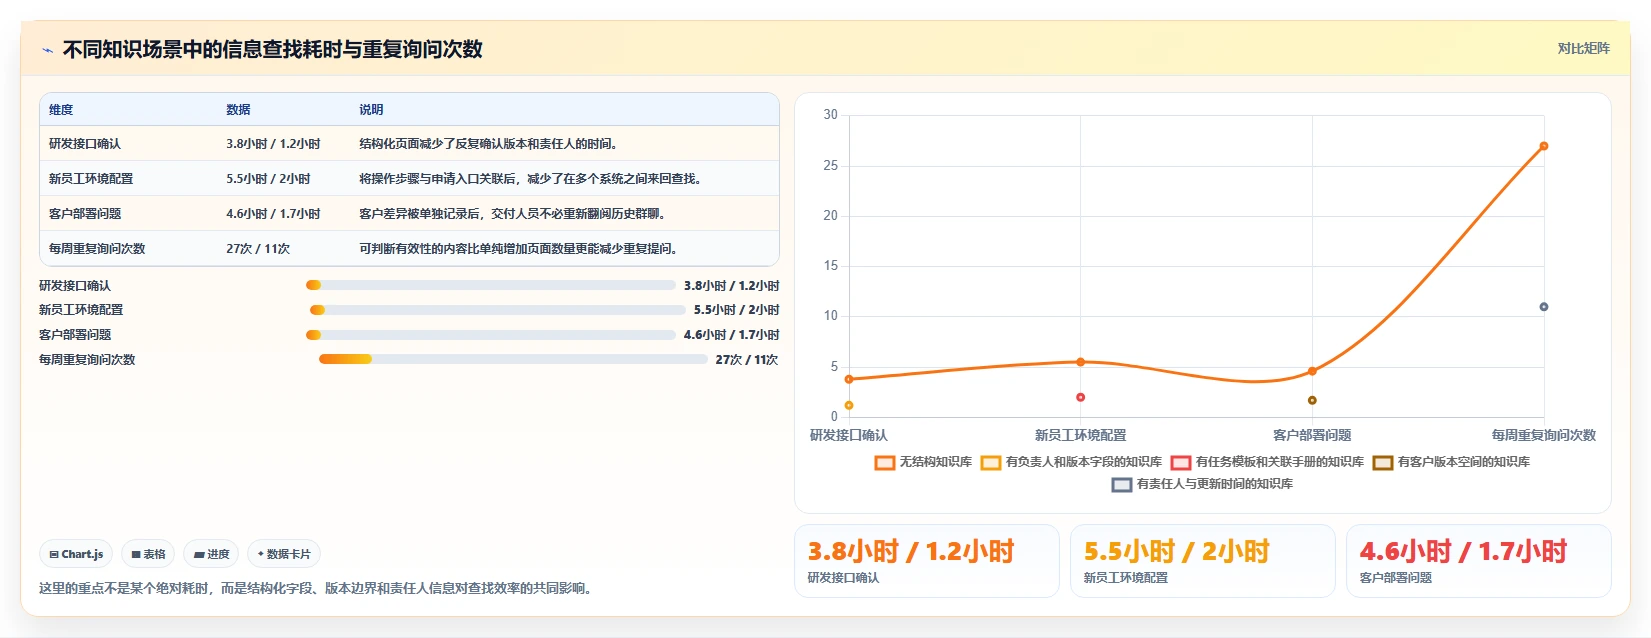Select the Chart.js tag chip
1651x638 pixels.
click(76, 554)
